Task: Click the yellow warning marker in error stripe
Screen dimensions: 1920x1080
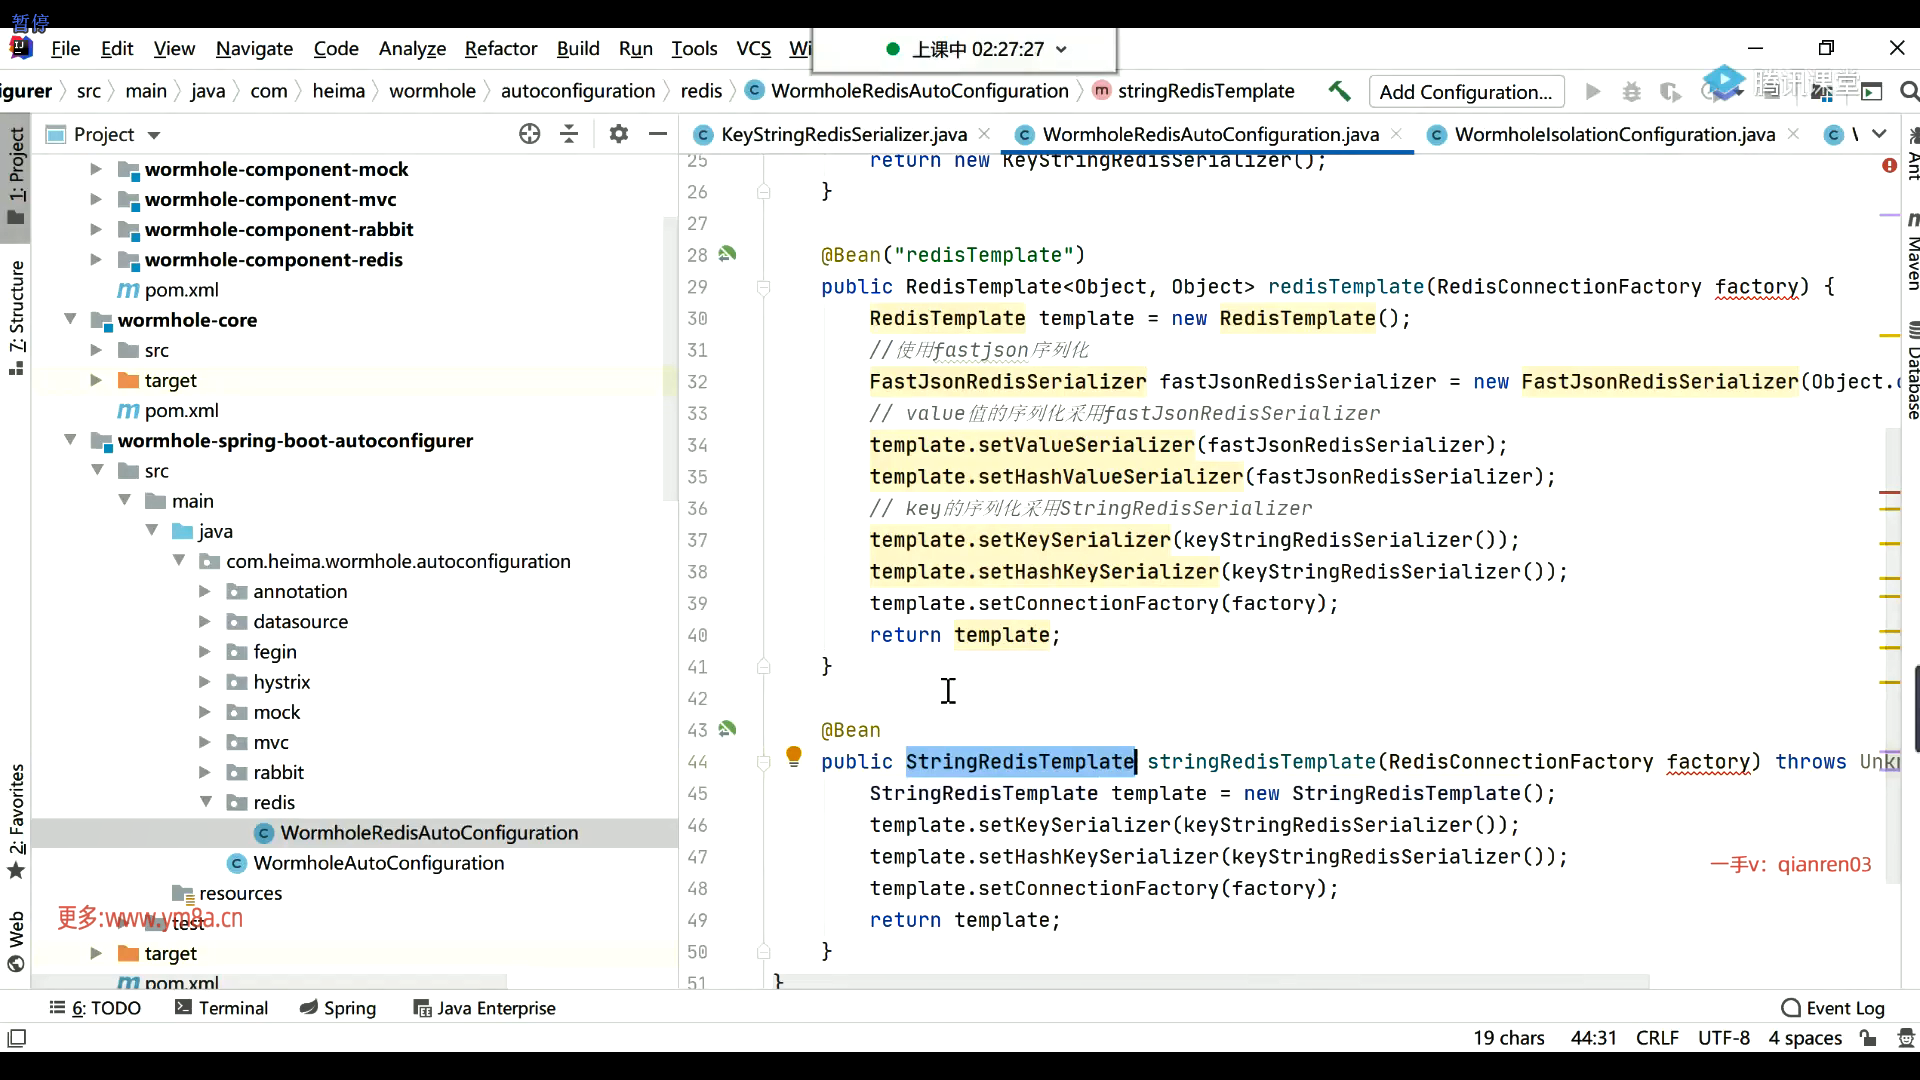Action: 1889,335
